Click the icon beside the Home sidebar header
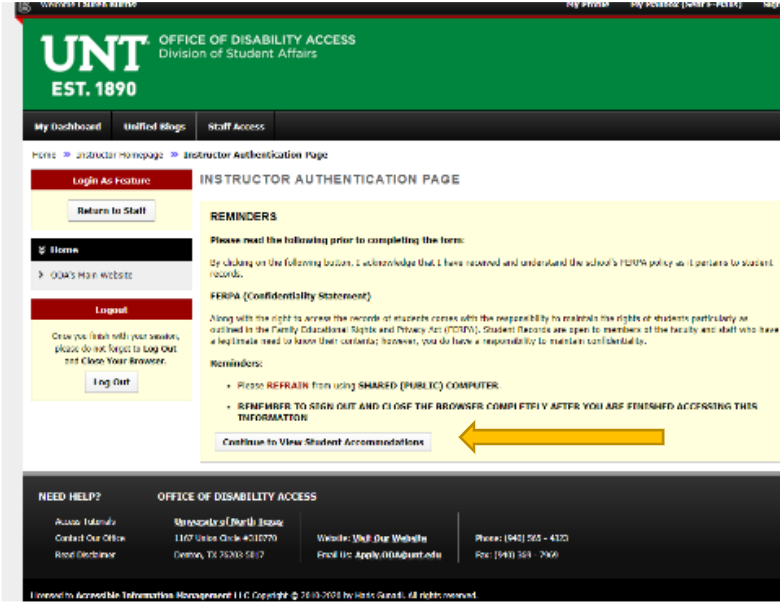The width and height of the screenshot is (780, 603). click(x=42, y=250)
